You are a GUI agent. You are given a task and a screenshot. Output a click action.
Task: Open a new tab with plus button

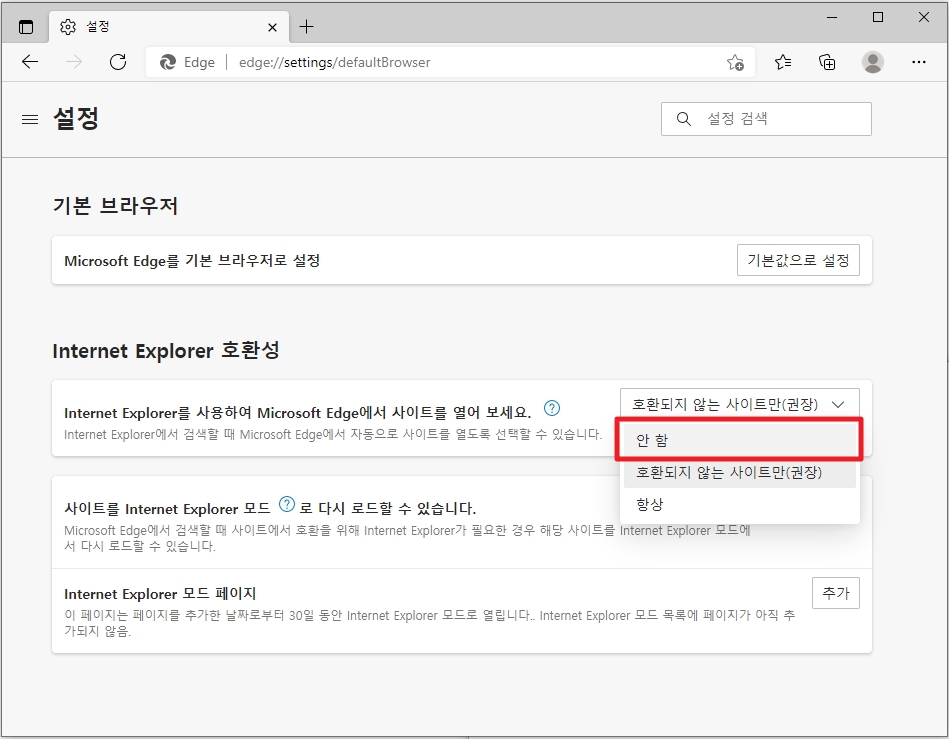coord(307,27)
